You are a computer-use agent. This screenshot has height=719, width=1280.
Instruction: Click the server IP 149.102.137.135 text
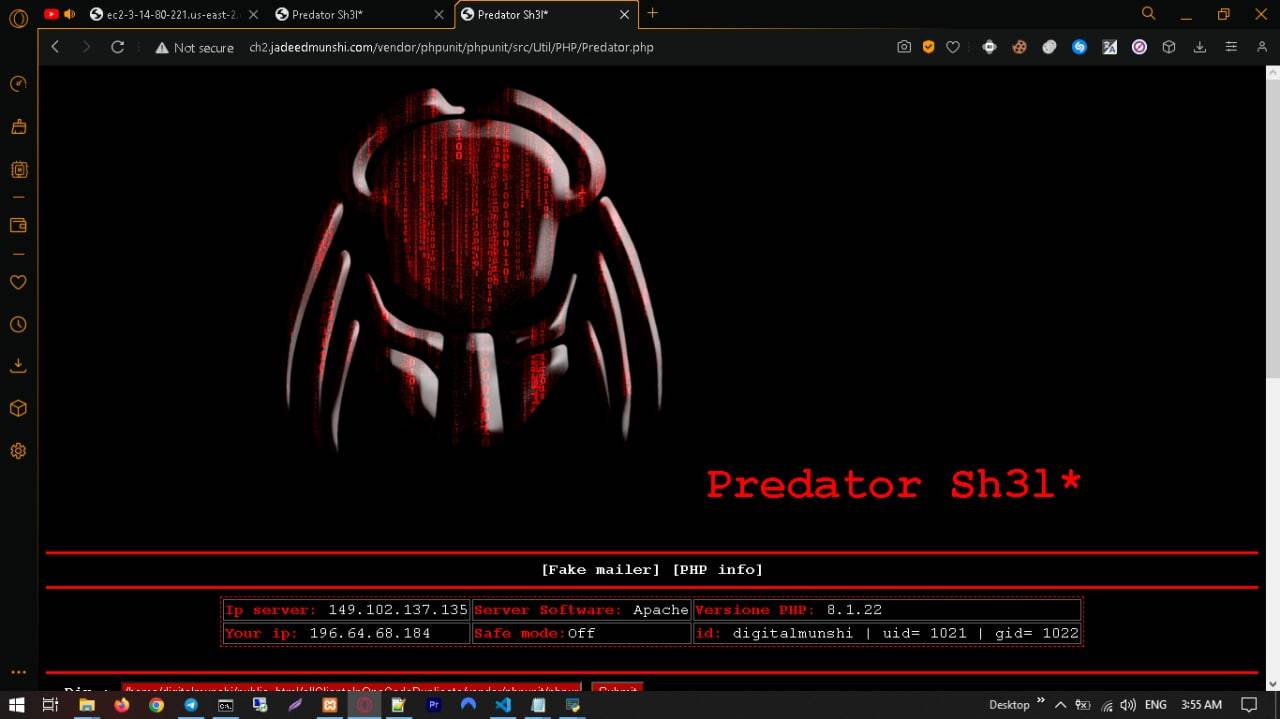click(398, 609)
